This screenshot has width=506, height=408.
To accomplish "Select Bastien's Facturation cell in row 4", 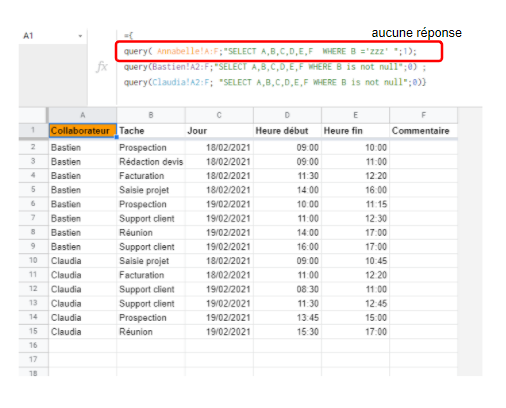I will [151, 176].
